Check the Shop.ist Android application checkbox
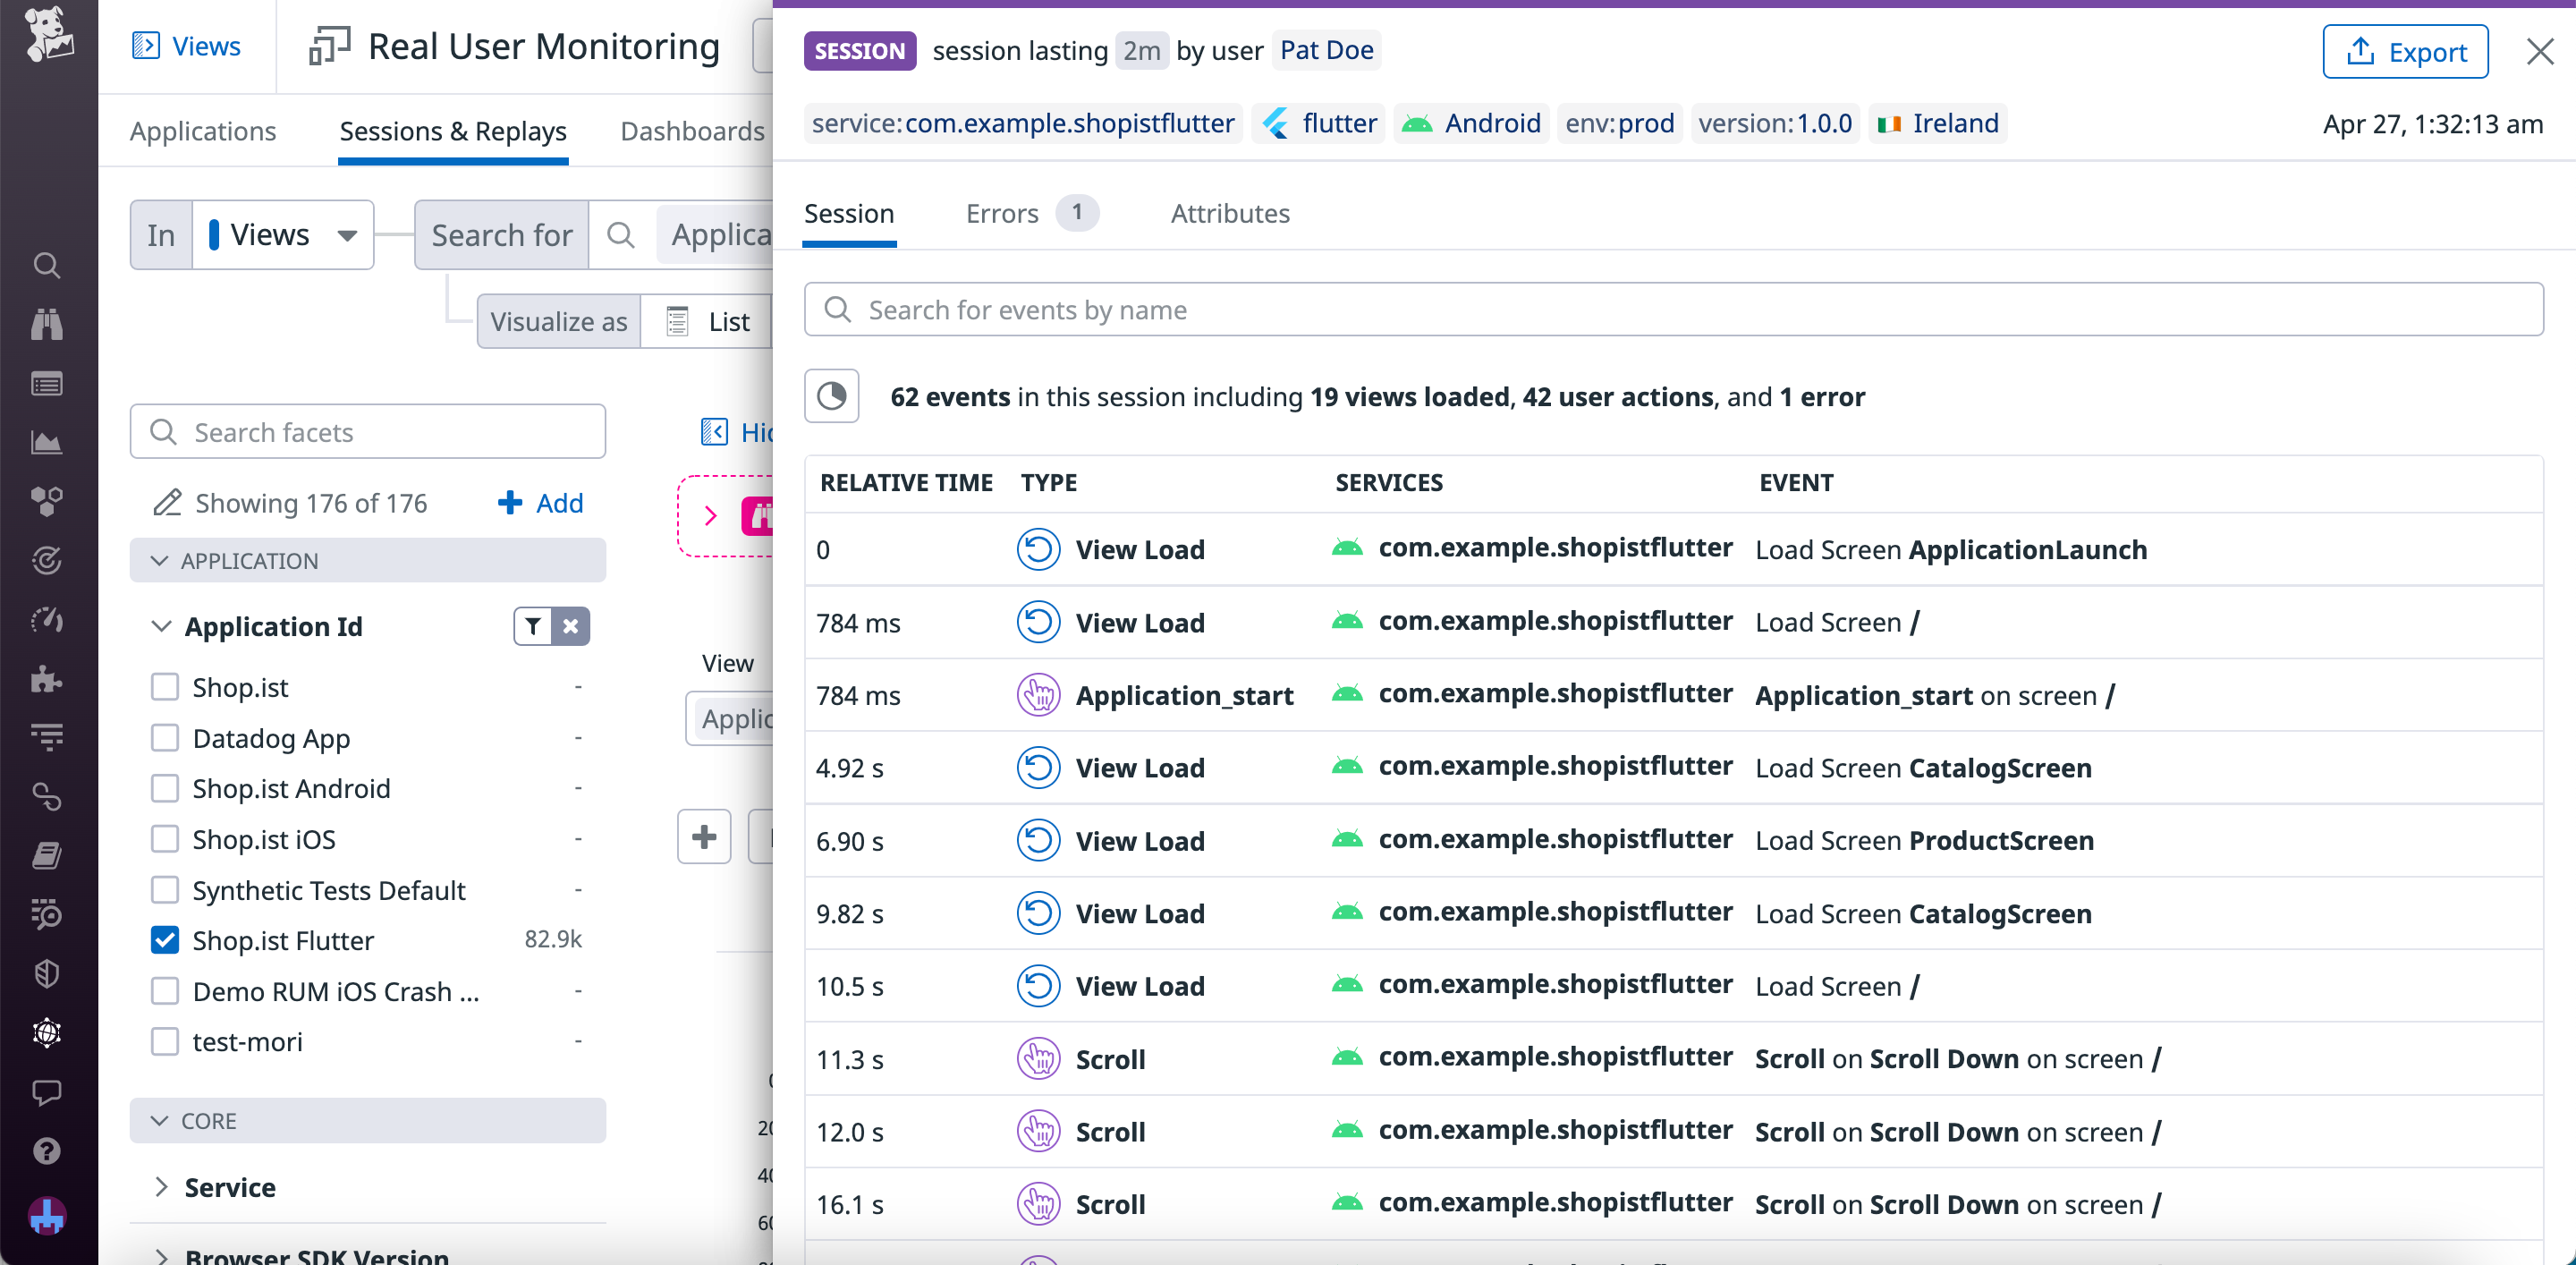 pos(165,788)
